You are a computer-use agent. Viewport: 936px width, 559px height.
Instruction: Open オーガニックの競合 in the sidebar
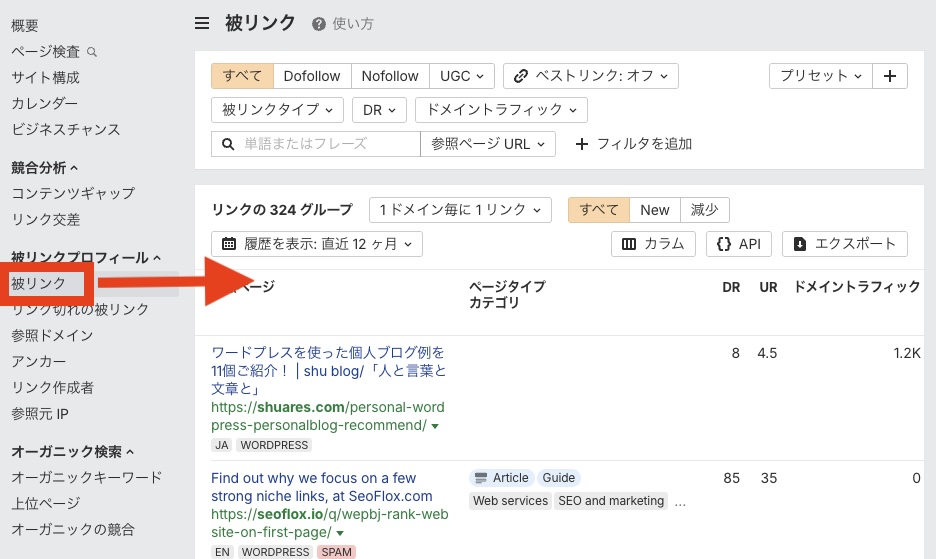tap(73, 530)
